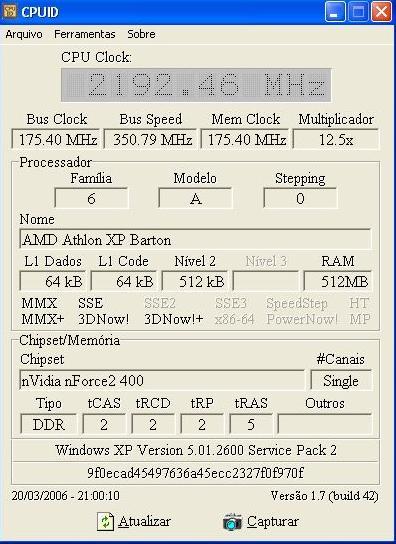This screenshot has height=544, width=396.
Task: Click the green refresh icon beside Atualizar
Action: [105, 521]
